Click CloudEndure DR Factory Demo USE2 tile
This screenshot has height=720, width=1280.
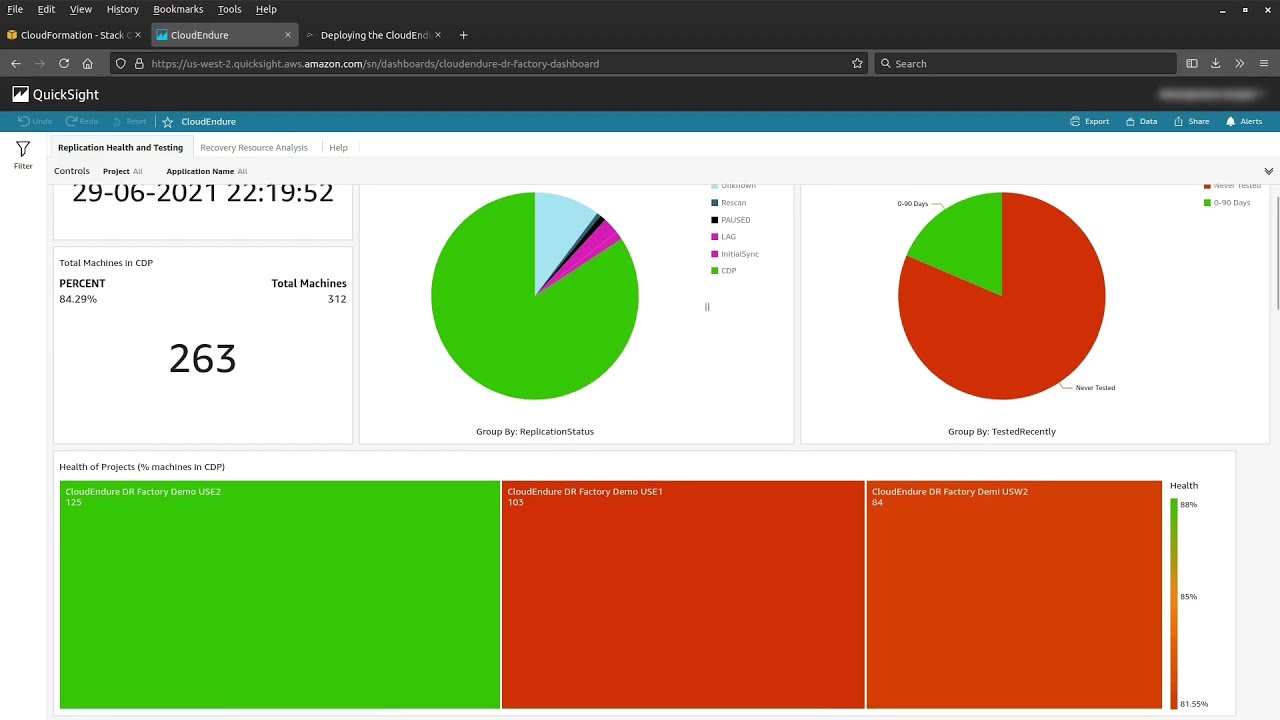click(280, 595)
